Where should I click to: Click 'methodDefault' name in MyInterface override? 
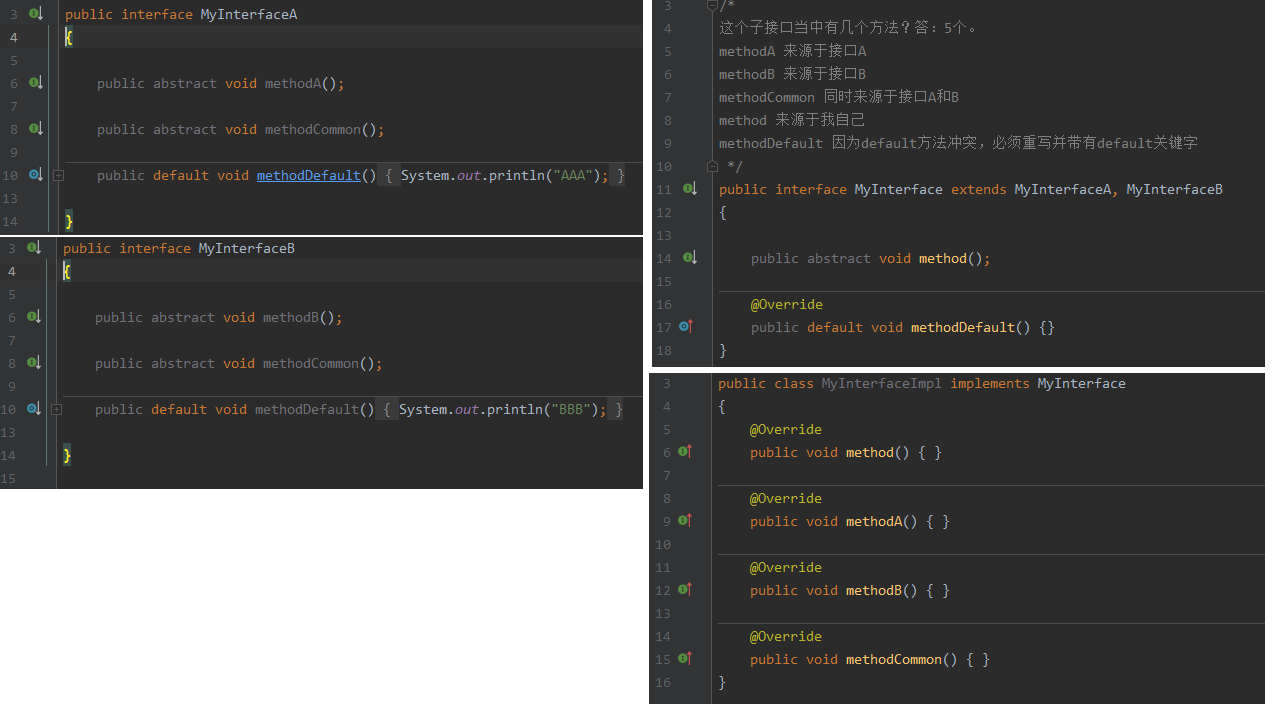pos(963,327)
